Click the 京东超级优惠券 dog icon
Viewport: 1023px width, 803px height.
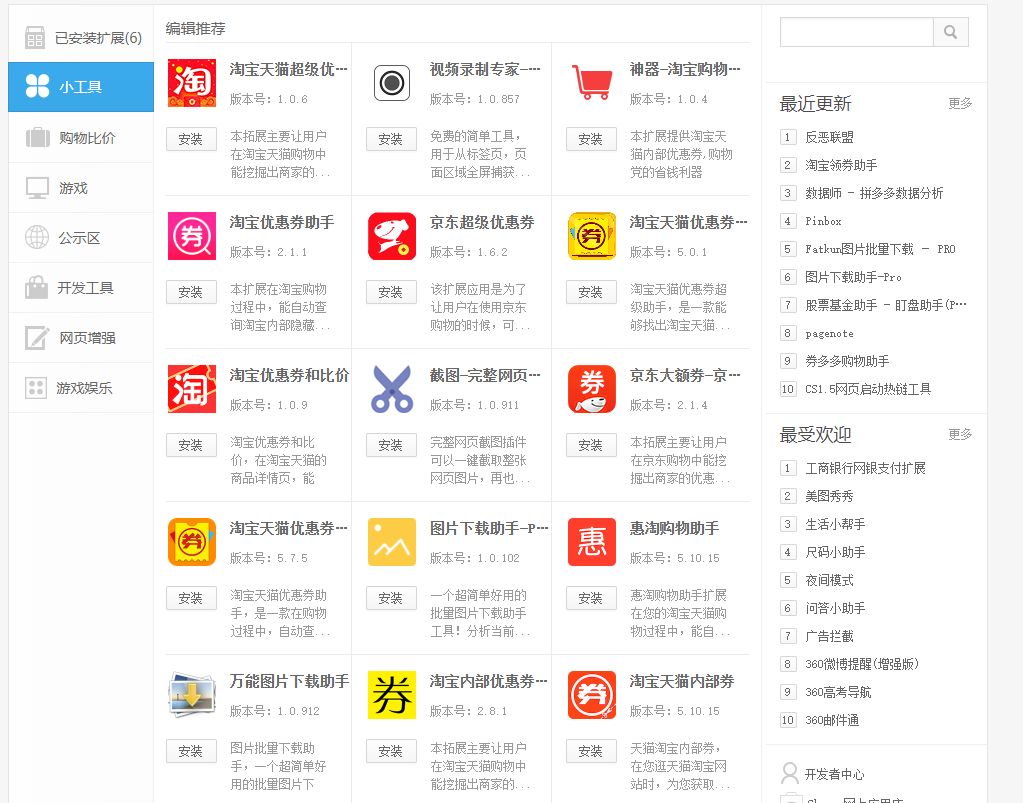[x=391, y=236]
